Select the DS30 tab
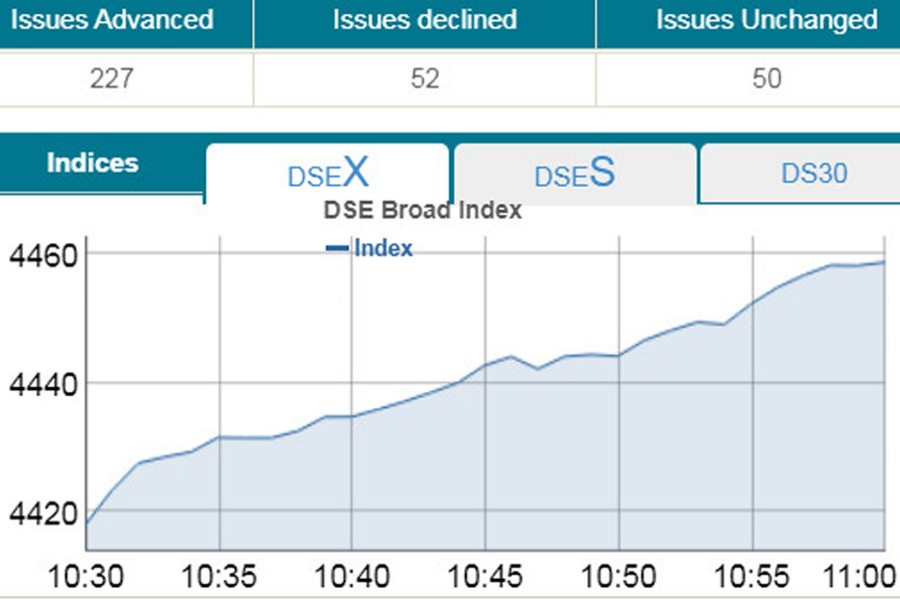 (x=814, y=173)
